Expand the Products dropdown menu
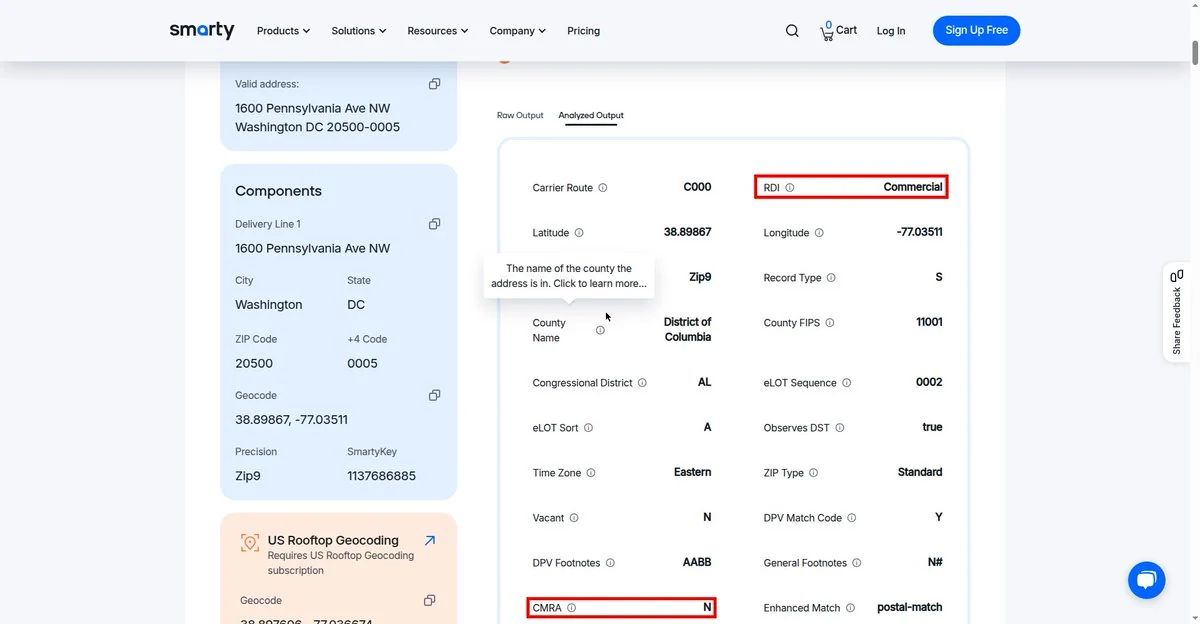The width and height of the screenshot is (1200, 624). 283,31
